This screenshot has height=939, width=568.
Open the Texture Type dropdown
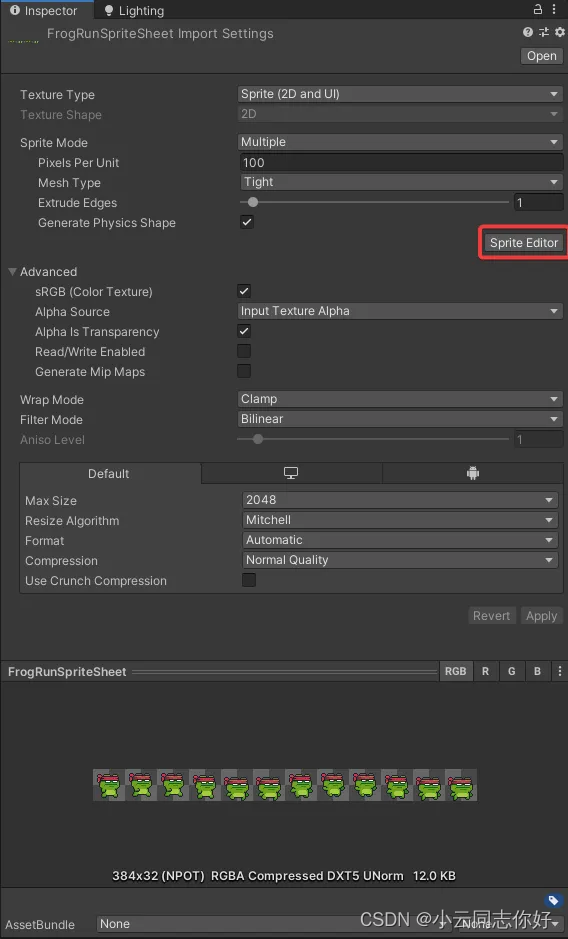point(400,94)
